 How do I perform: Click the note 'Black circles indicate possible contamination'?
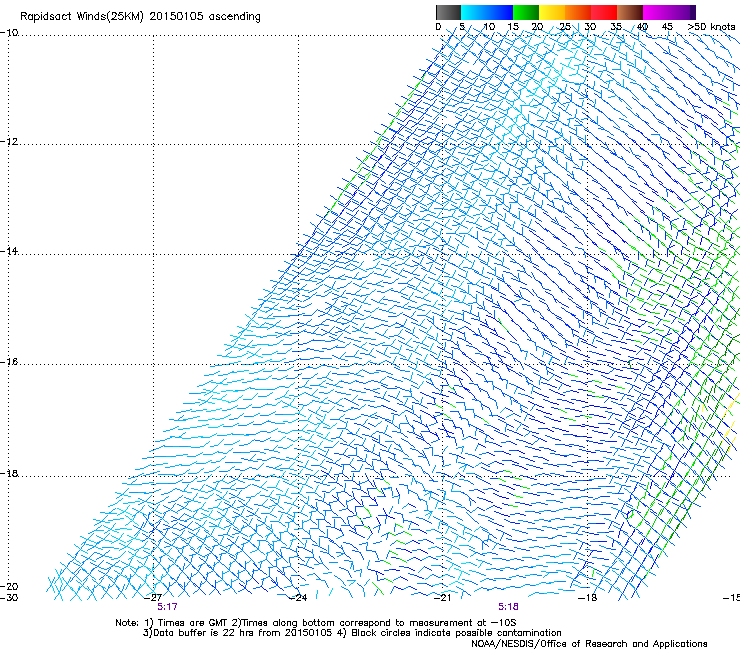click(x=456, y=633)
